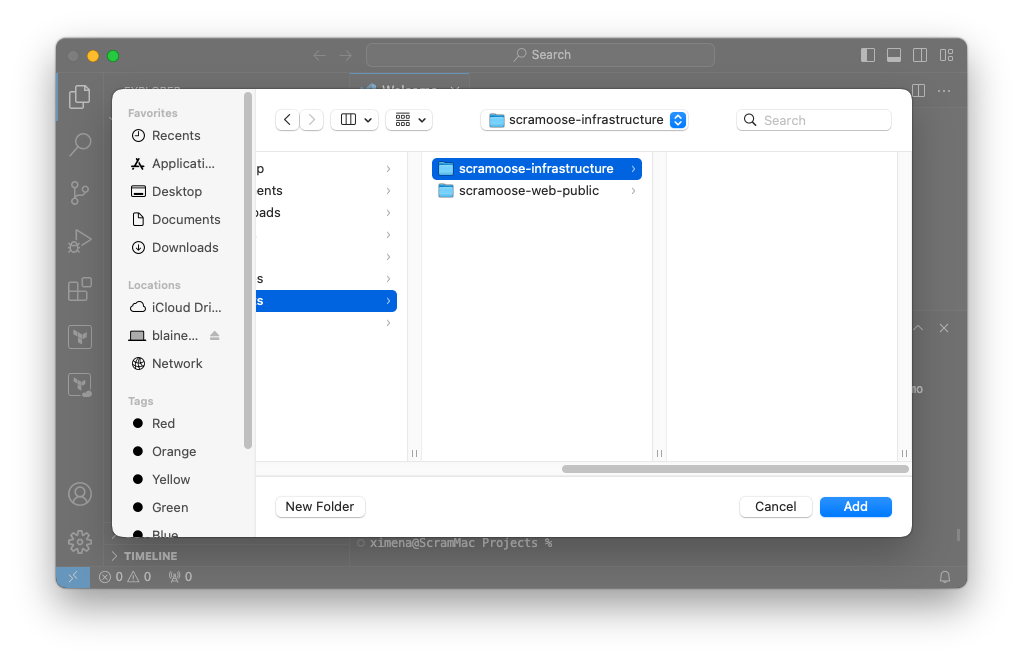Select the scramoose-infrastructure folder

pyautogui.click(x=536, y=169)
